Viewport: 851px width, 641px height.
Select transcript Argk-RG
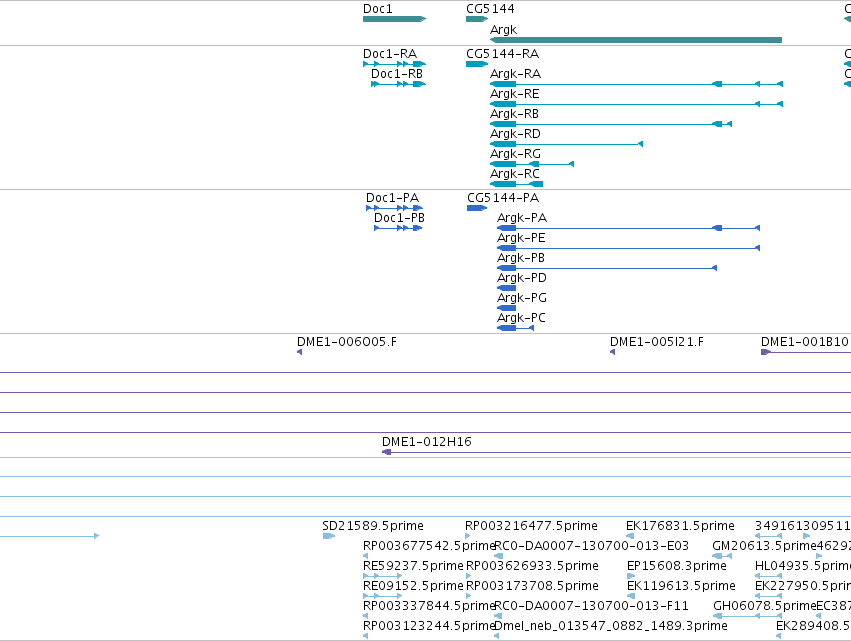click(531, 164)
